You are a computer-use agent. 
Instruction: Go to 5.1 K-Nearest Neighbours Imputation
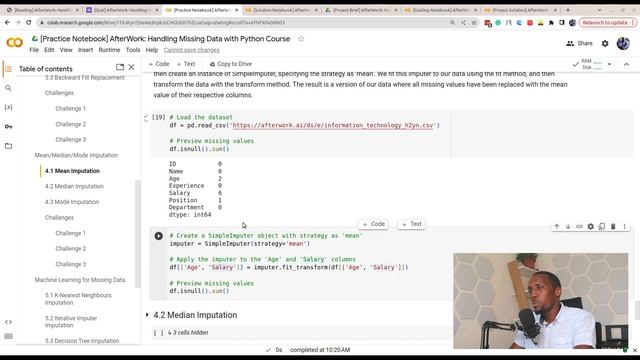78,299
